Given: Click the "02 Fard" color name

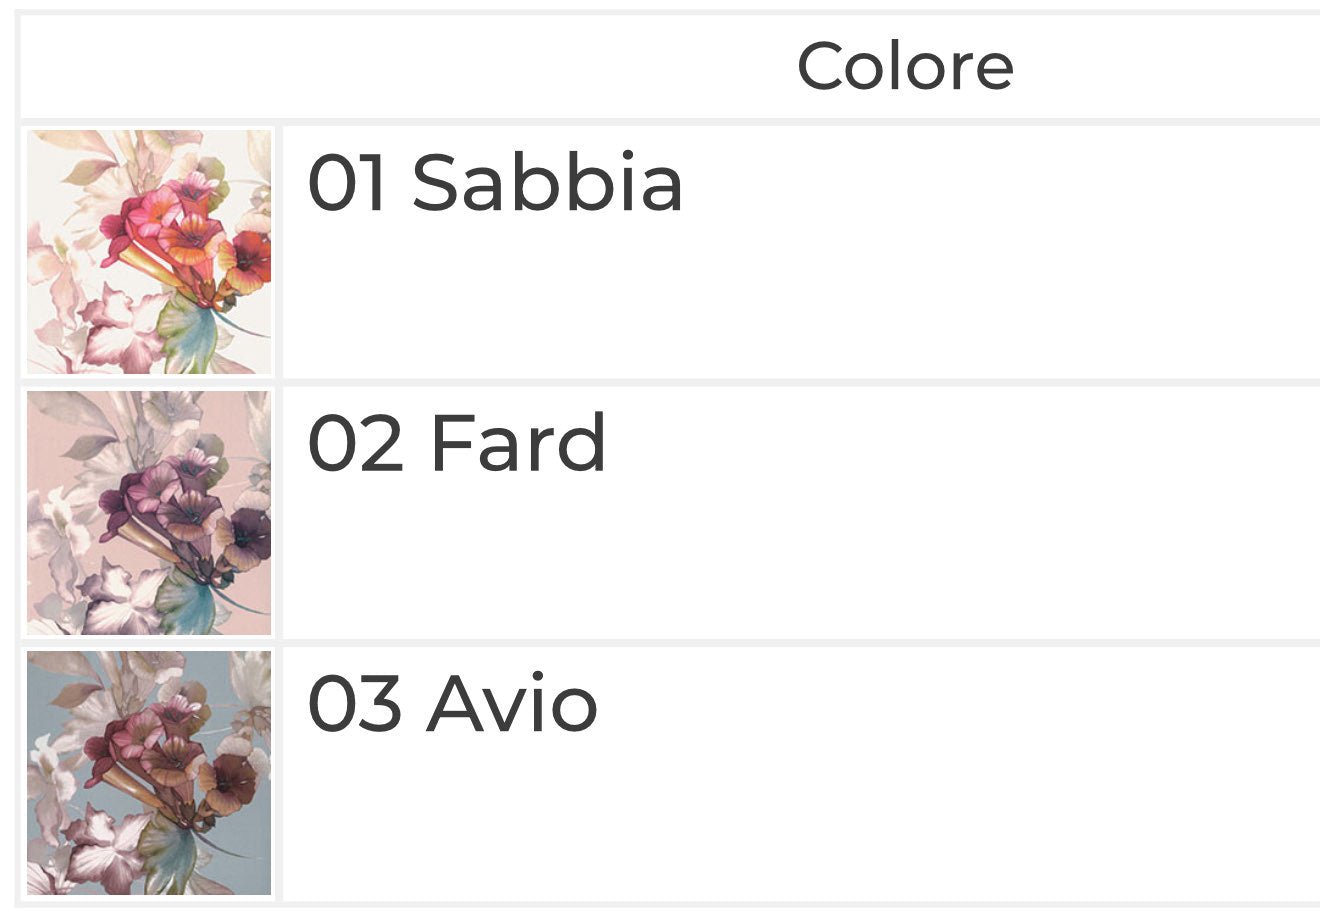Looking at the screenshot, I should point(456,443).
